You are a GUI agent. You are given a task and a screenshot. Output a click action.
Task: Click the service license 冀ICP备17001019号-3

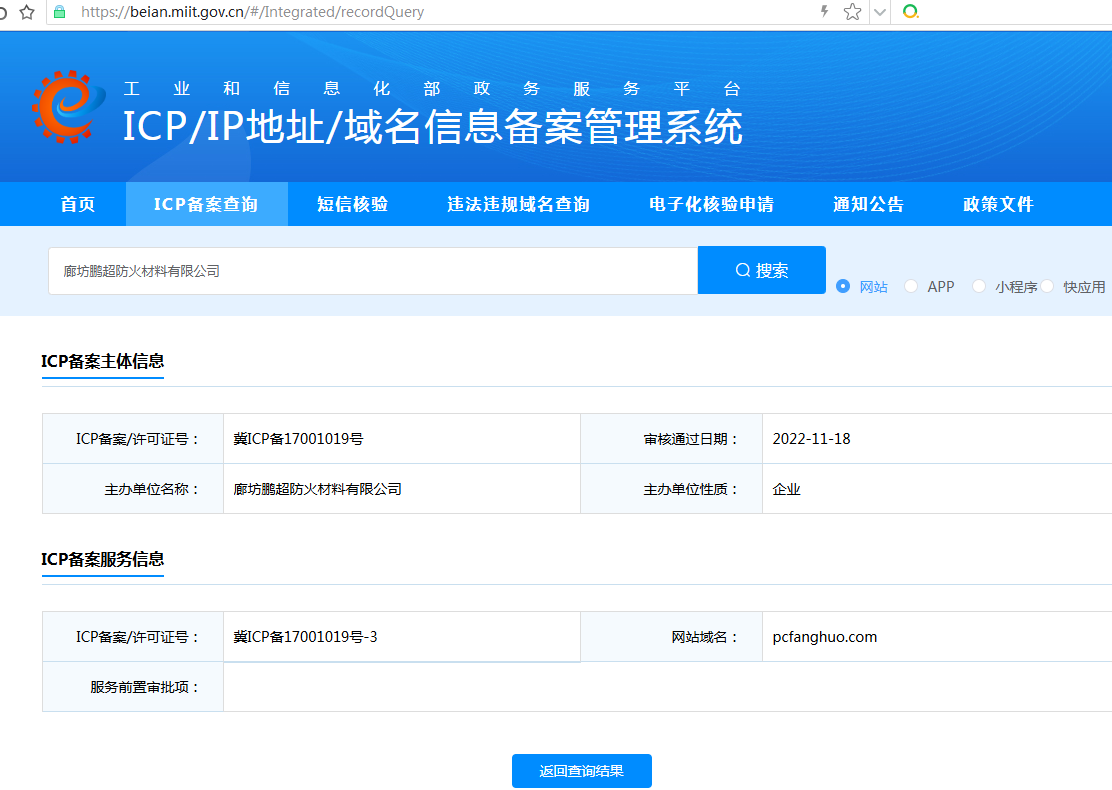(x=306, y=637)
